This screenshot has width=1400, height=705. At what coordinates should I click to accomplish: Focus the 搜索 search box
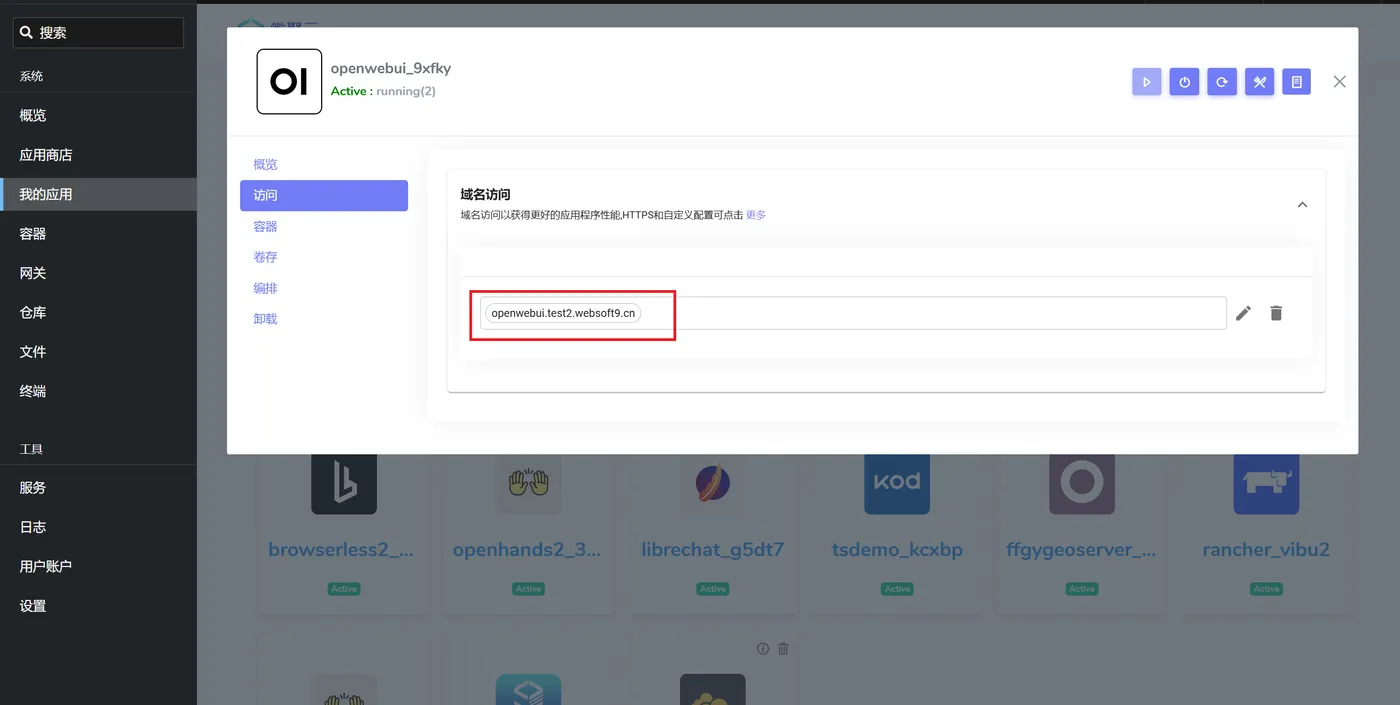click(98, 33)
